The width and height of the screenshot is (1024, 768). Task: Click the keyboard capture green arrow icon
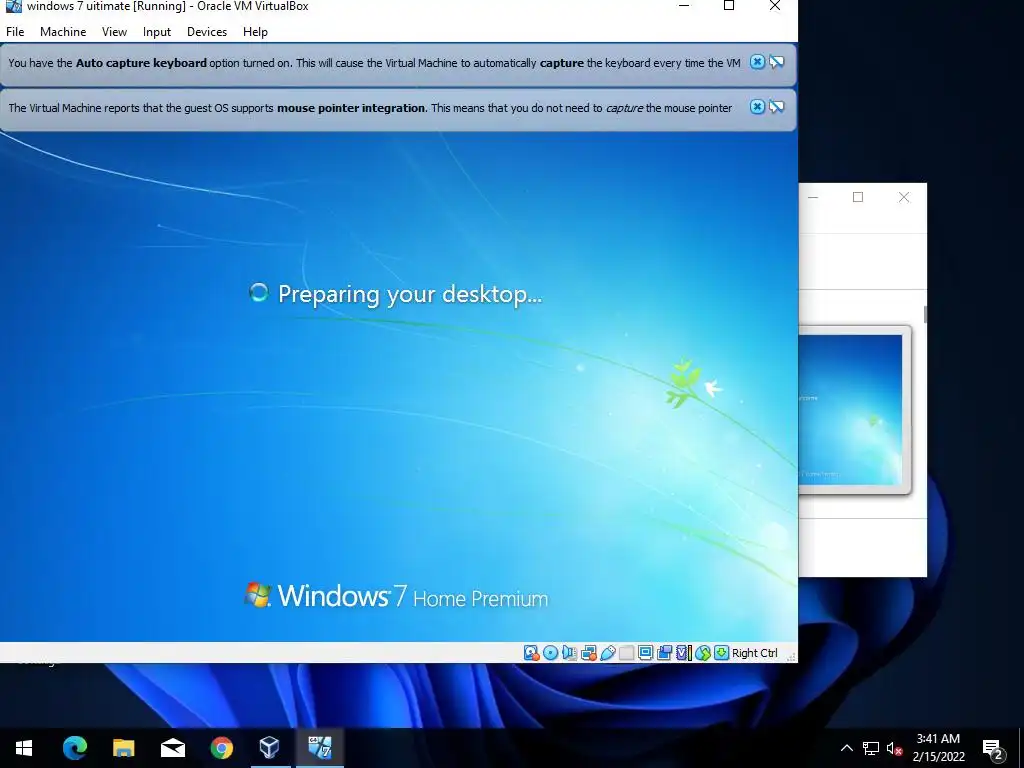point(722,653)
